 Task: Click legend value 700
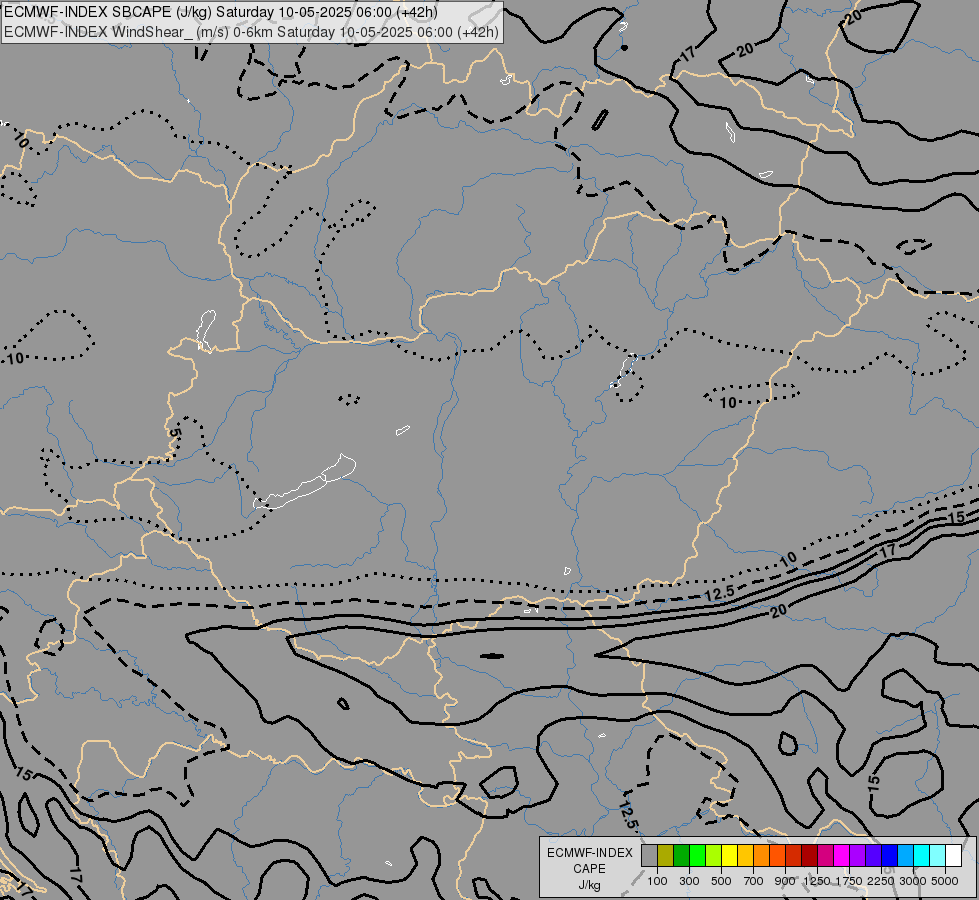tap(754, 881)
